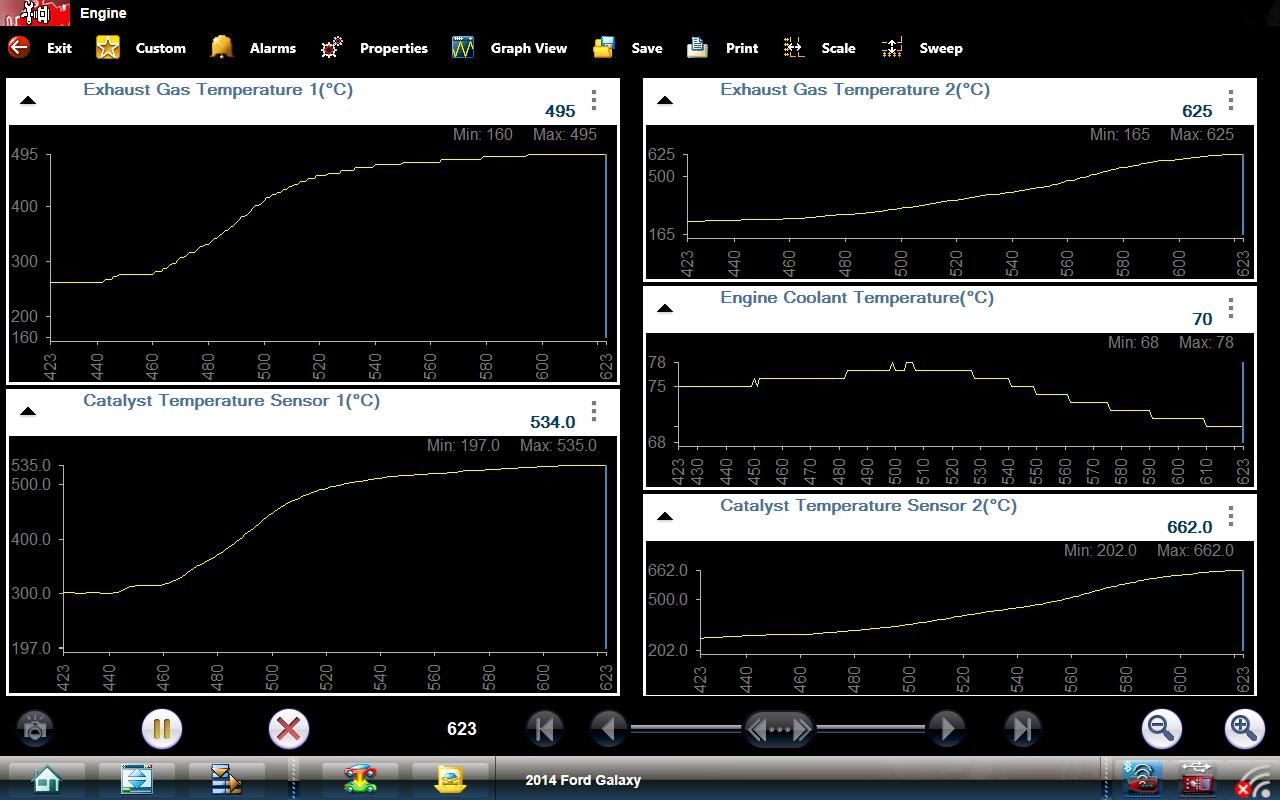
Task: Switch to Graph View
Action: click(463, 47)
